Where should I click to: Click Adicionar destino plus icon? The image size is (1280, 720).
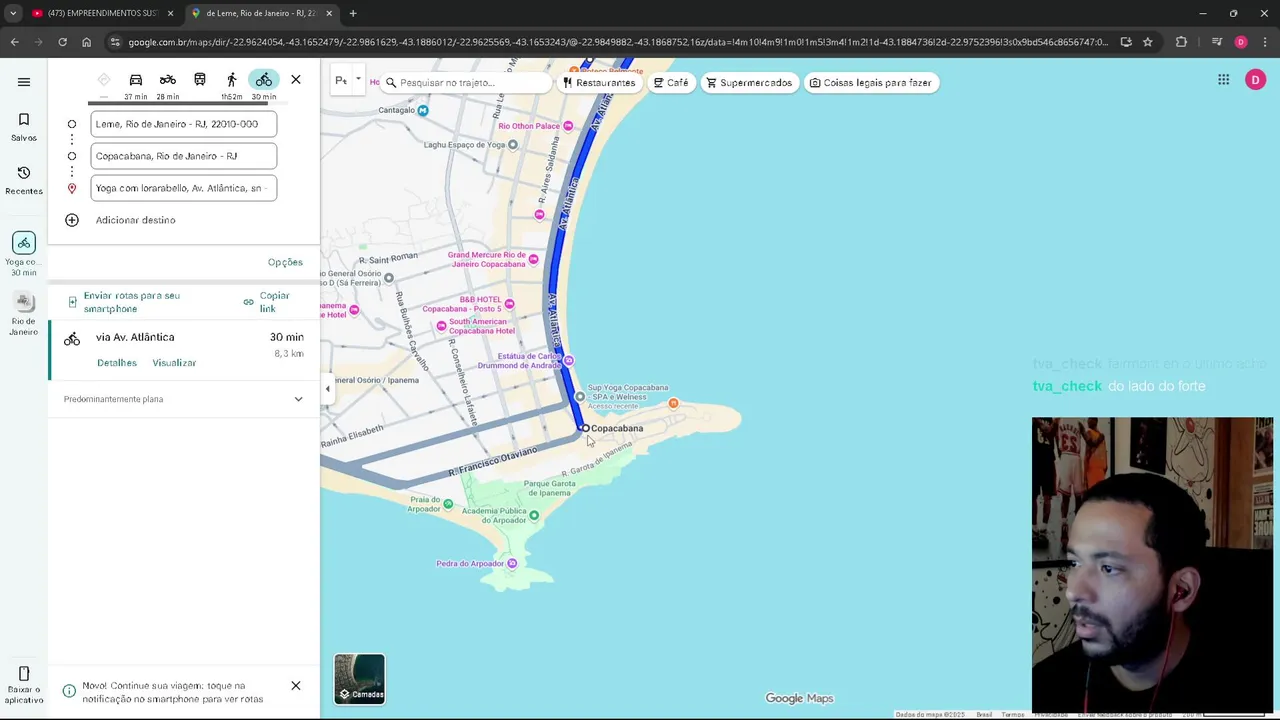pos(72,220)
